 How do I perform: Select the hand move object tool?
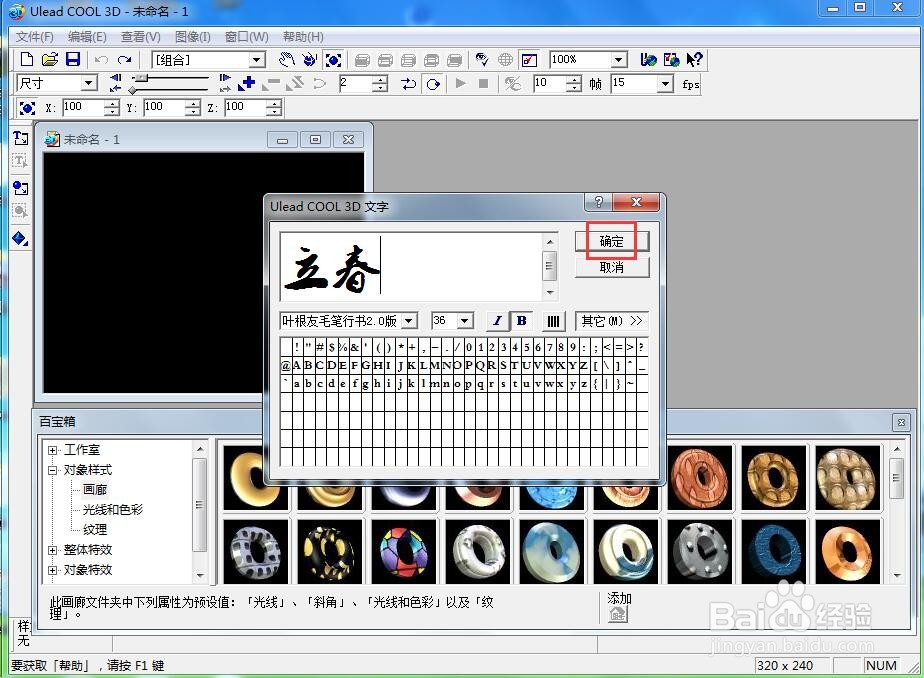tap(286, 59)
